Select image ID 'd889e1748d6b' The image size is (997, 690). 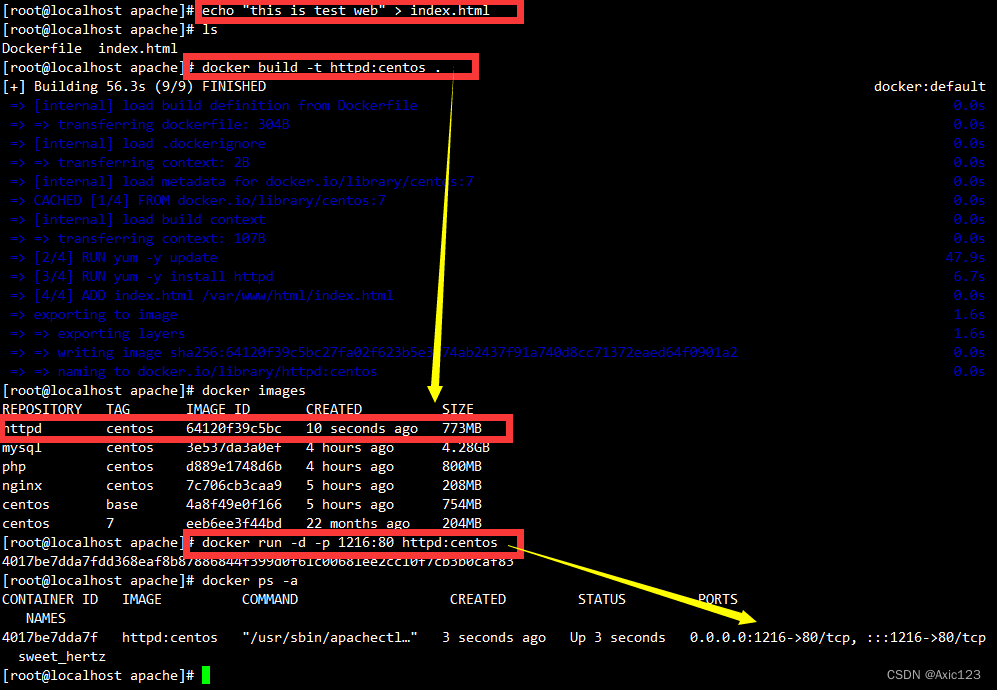pos(234,467)
